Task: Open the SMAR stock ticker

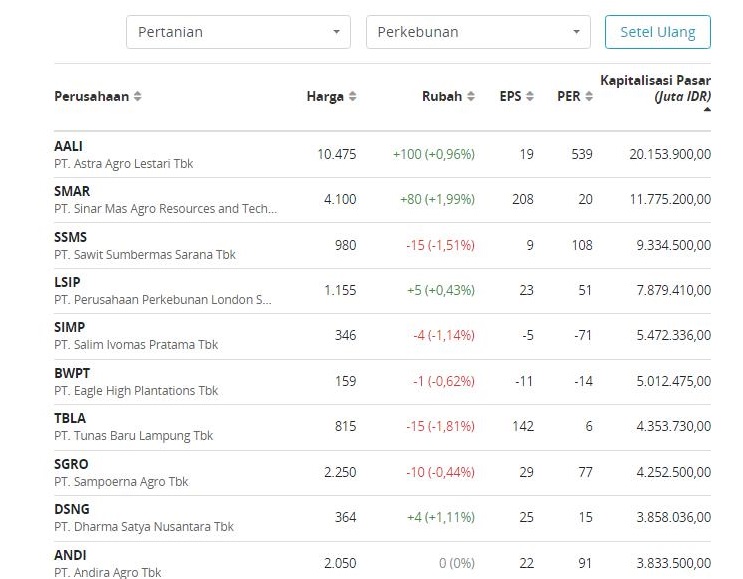Action: click(72, 191)
